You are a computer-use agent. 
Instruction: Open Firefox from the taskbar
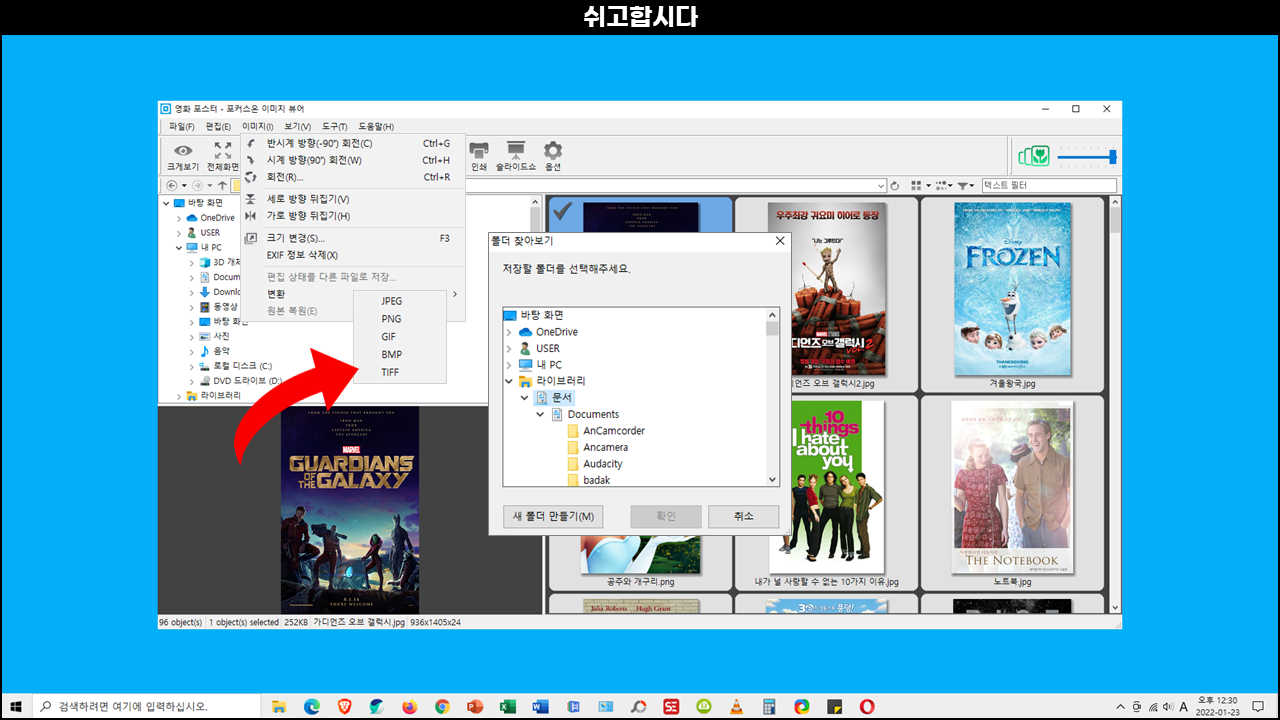[409, 706]
